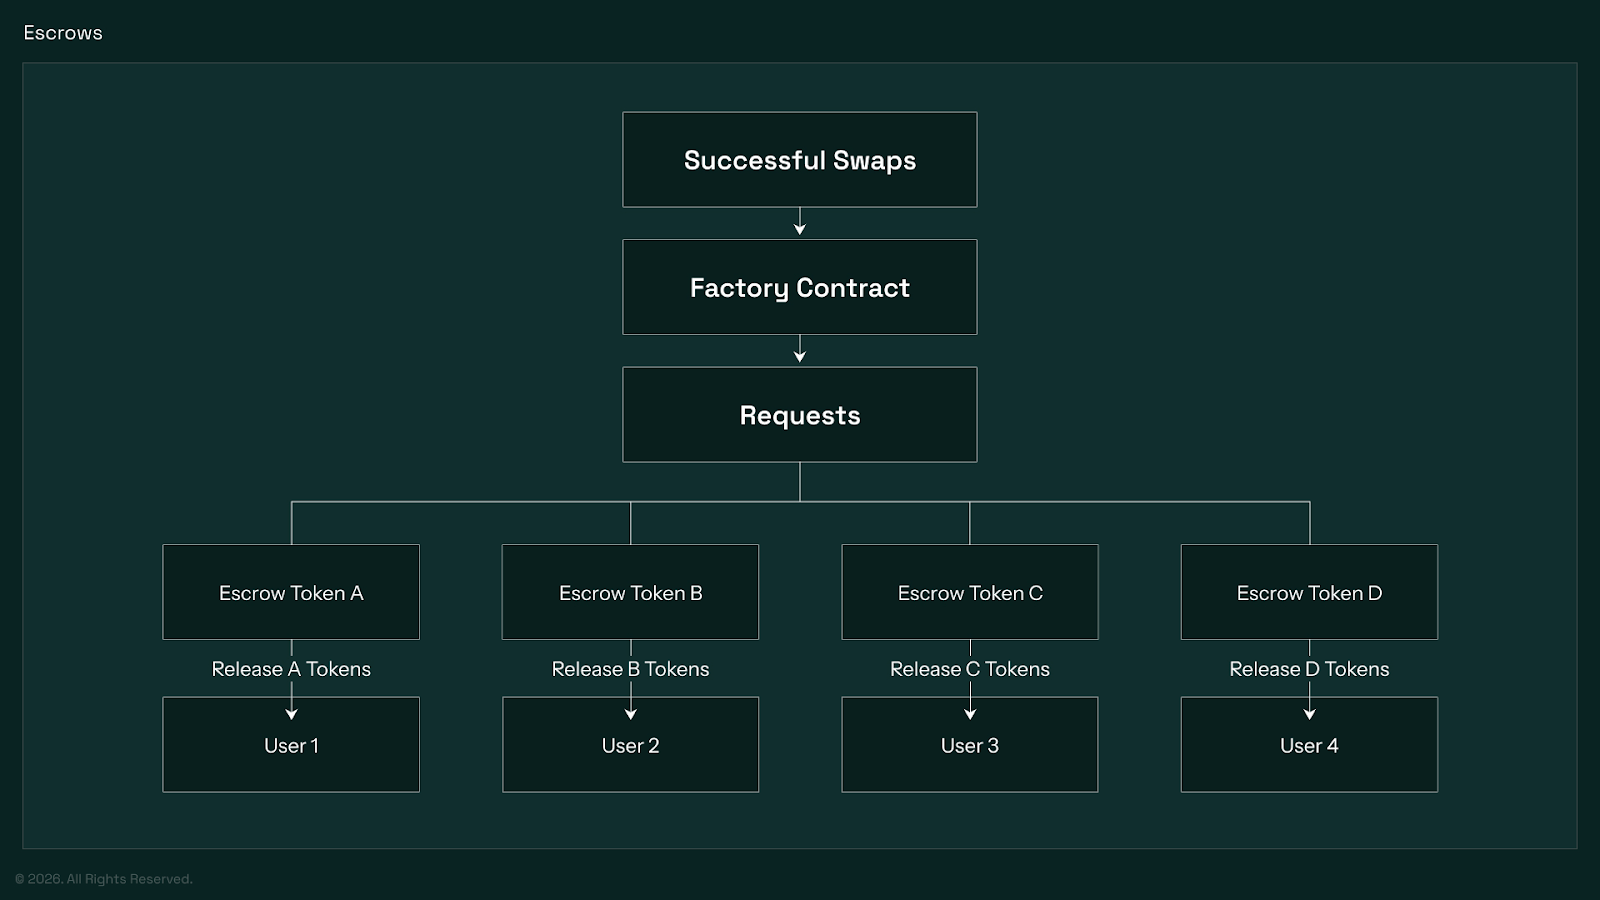1600x900 pixels.
Task: Click the arrowhead pointing into User 1
Action: (x=291, y=714)
